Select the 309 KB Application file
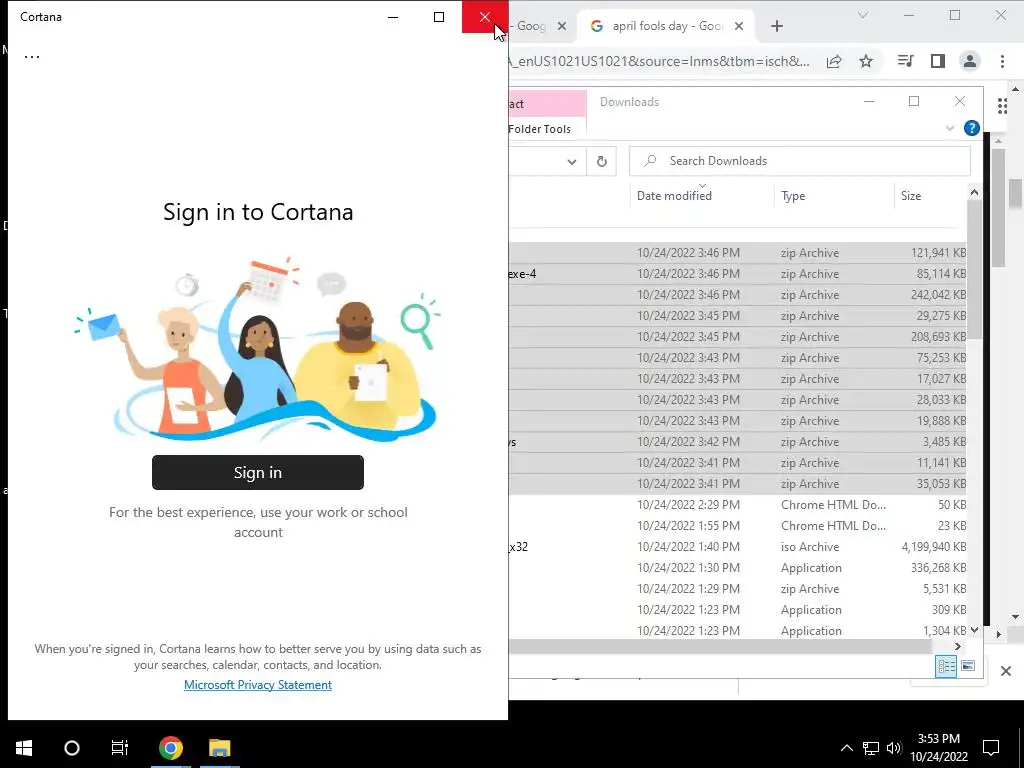Screen dimensions: 1024x768 coord(738,609)
